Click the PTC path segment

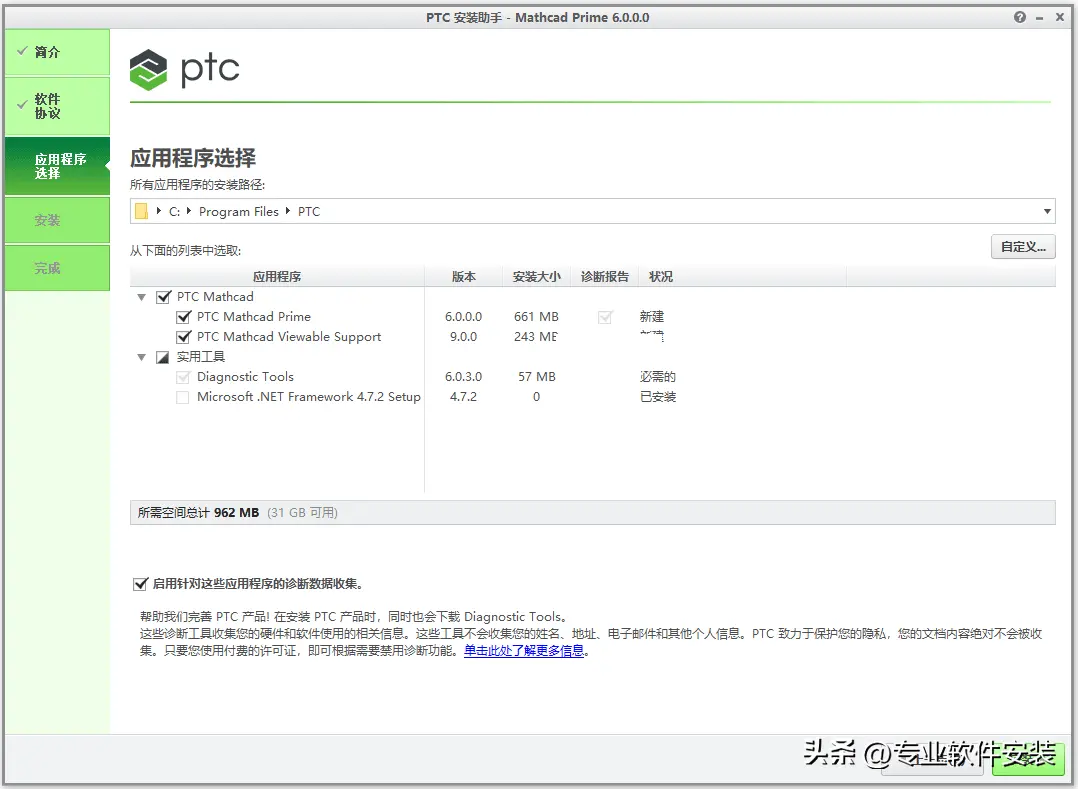(x=309, y=212)
